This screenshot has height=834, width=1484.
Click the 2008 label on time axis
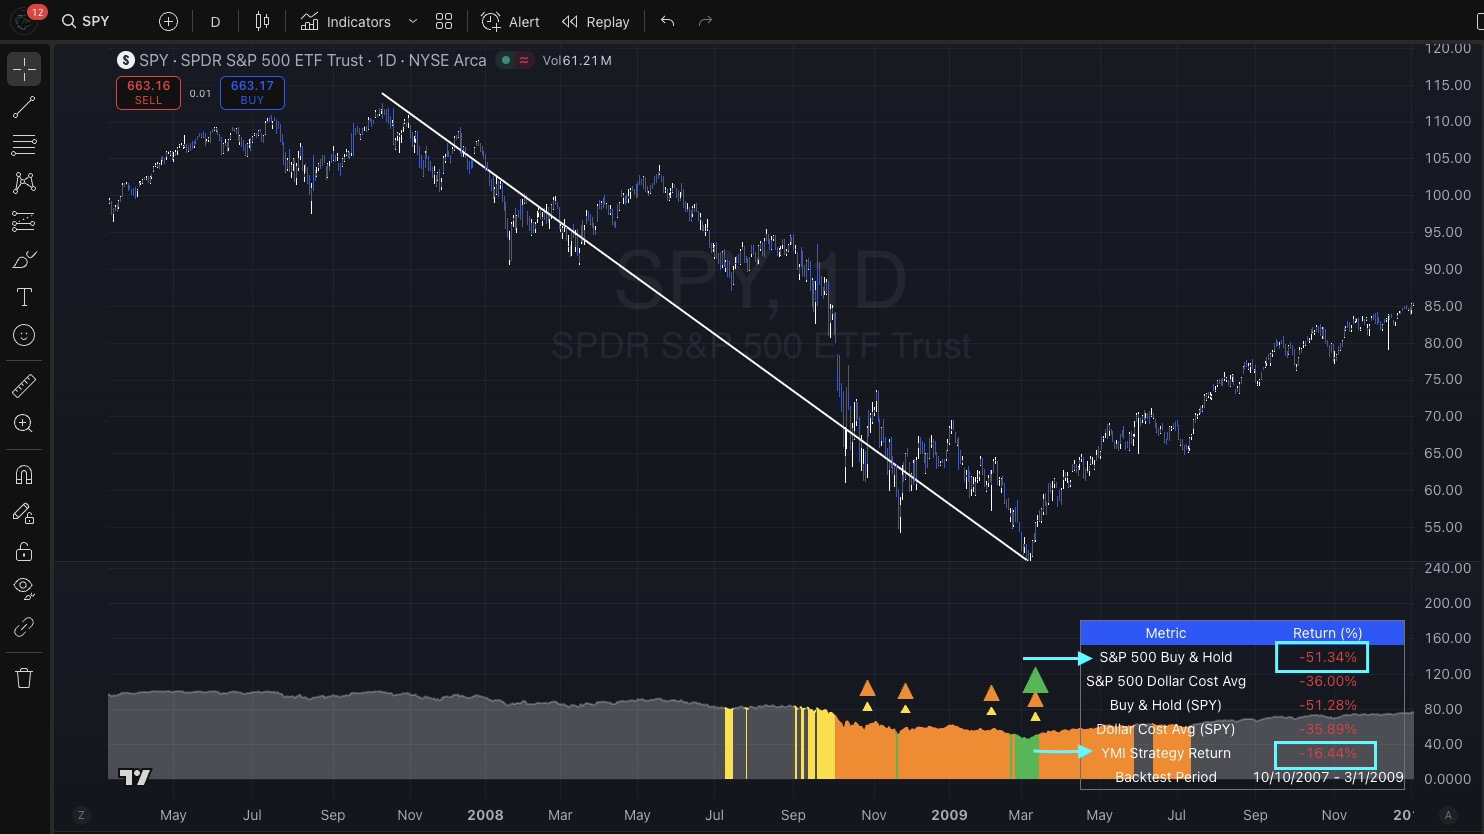[x=485, y=815]
